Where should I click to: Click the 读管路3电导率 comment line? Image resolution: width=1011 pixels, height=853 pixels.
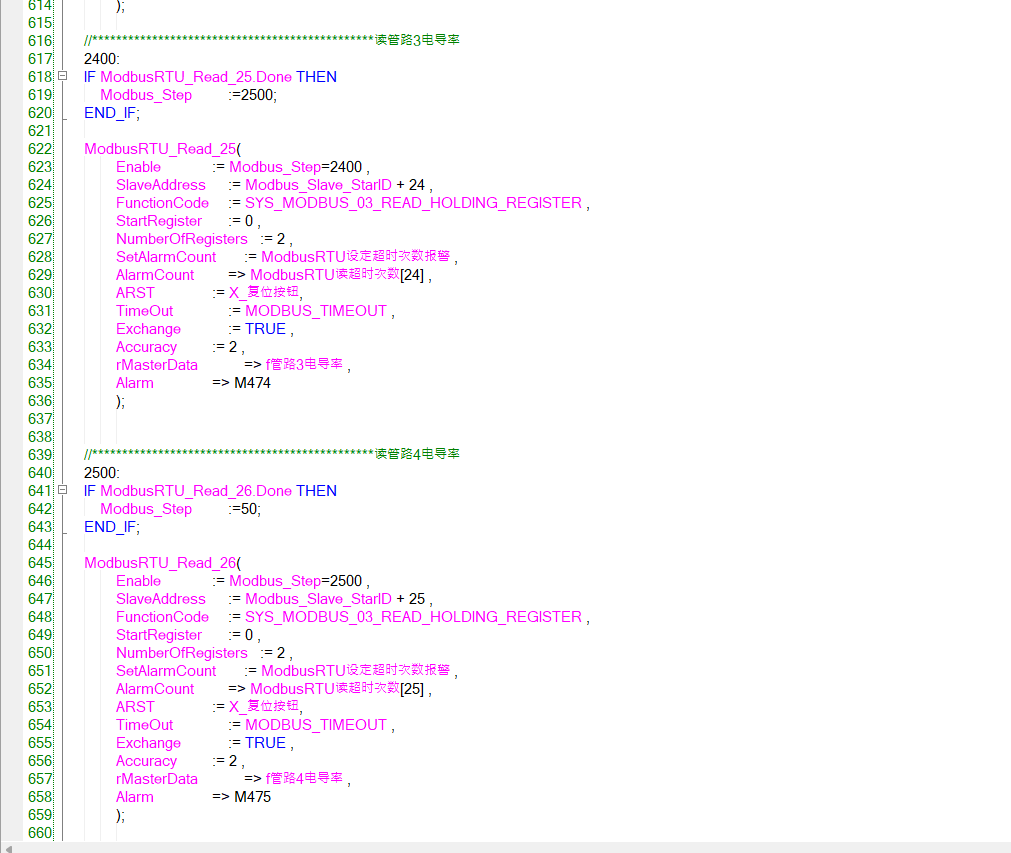pyautogui.click(x=417, y=41)
